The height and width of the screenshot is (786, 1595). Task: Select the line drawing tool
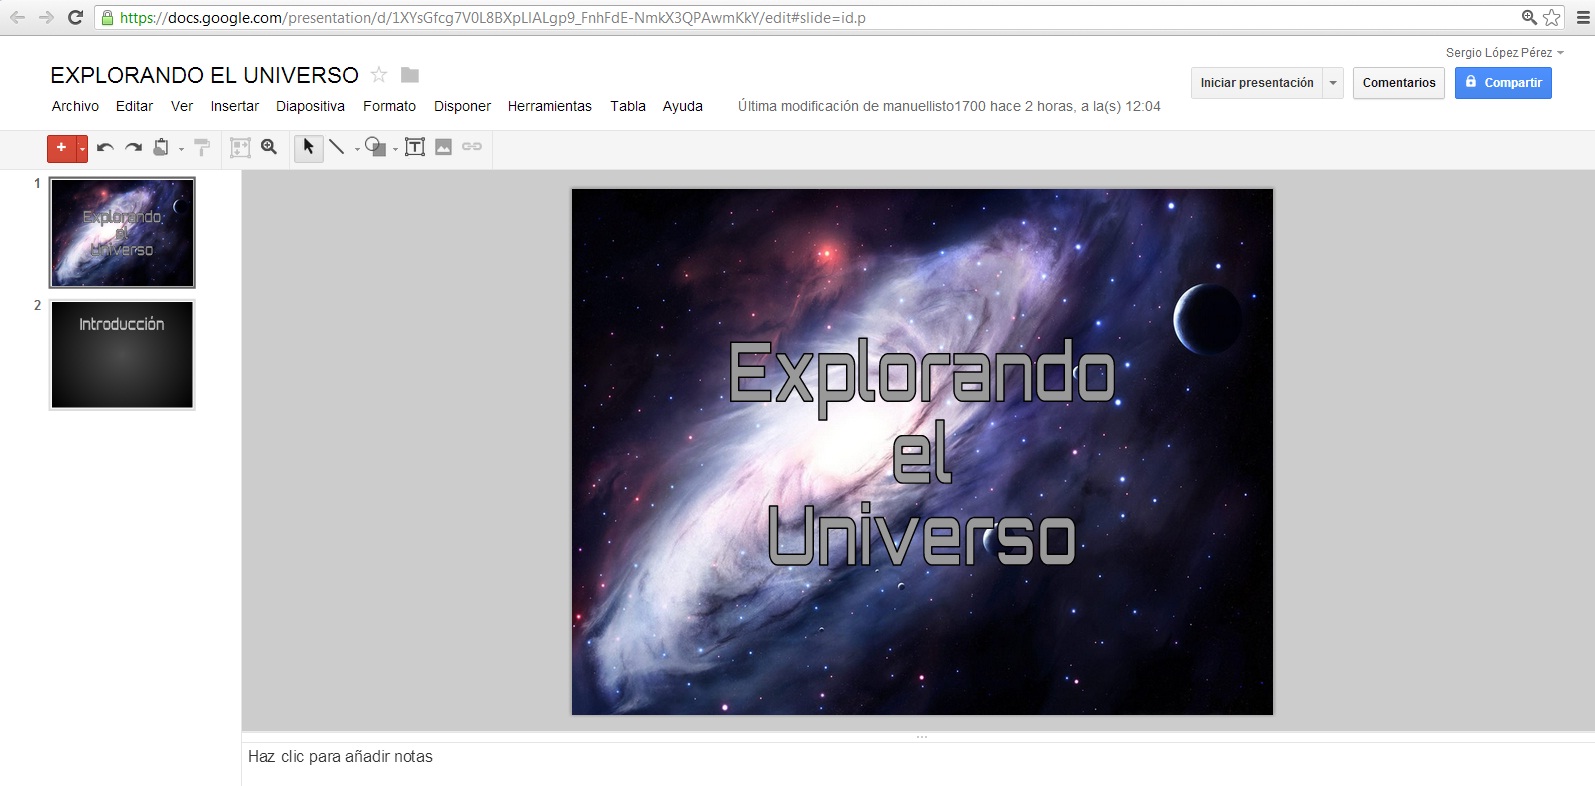pyautogui.click(x=337, y=147)
